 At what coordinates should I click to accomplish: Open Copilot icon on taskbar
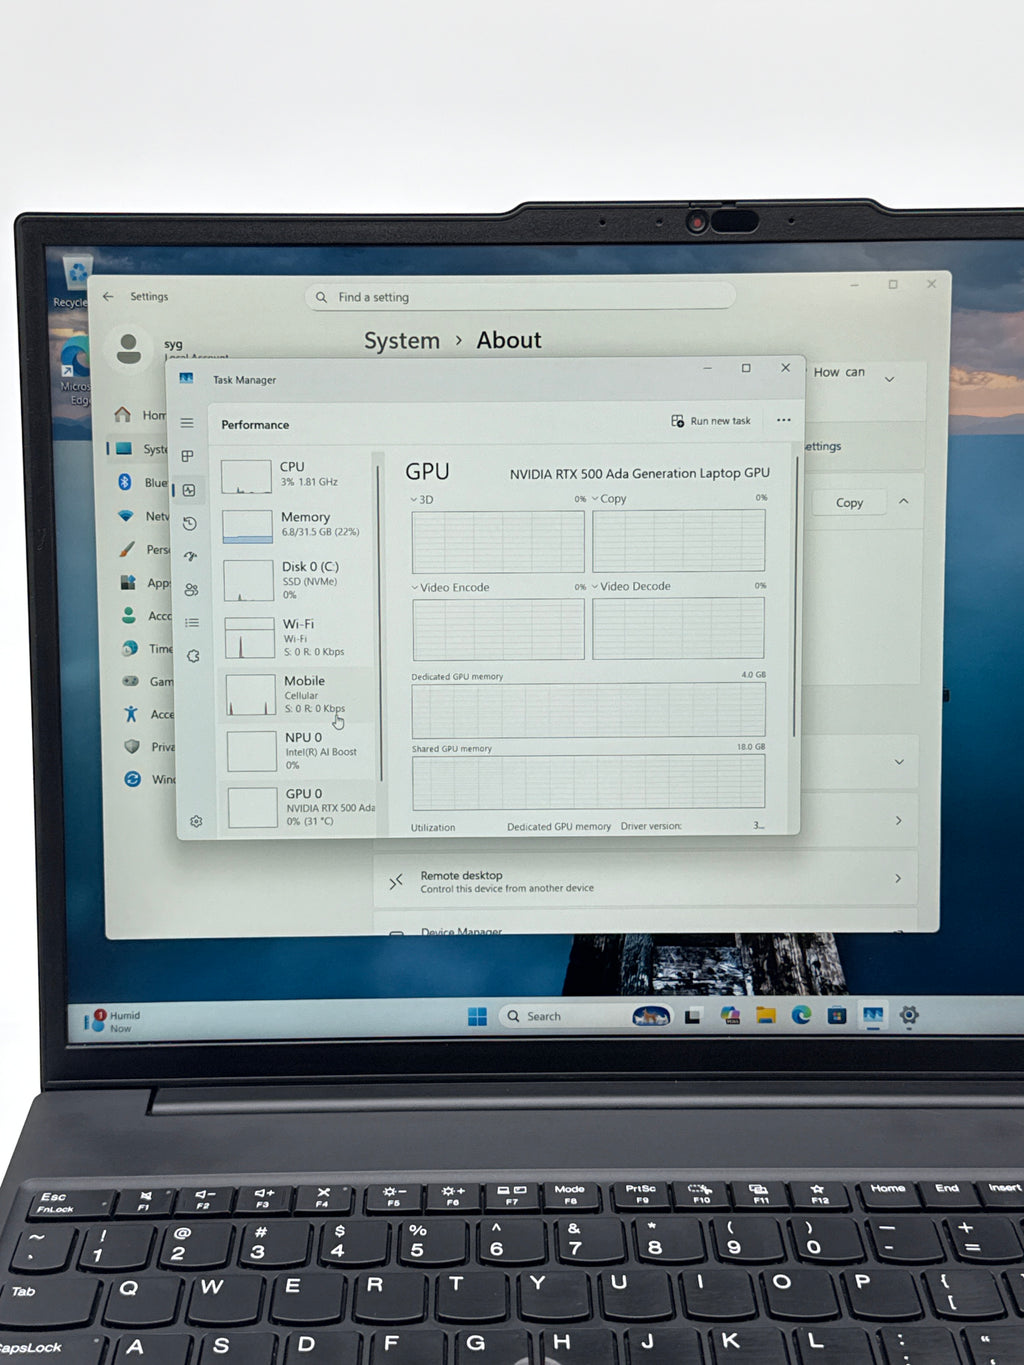pos(730,1016)
